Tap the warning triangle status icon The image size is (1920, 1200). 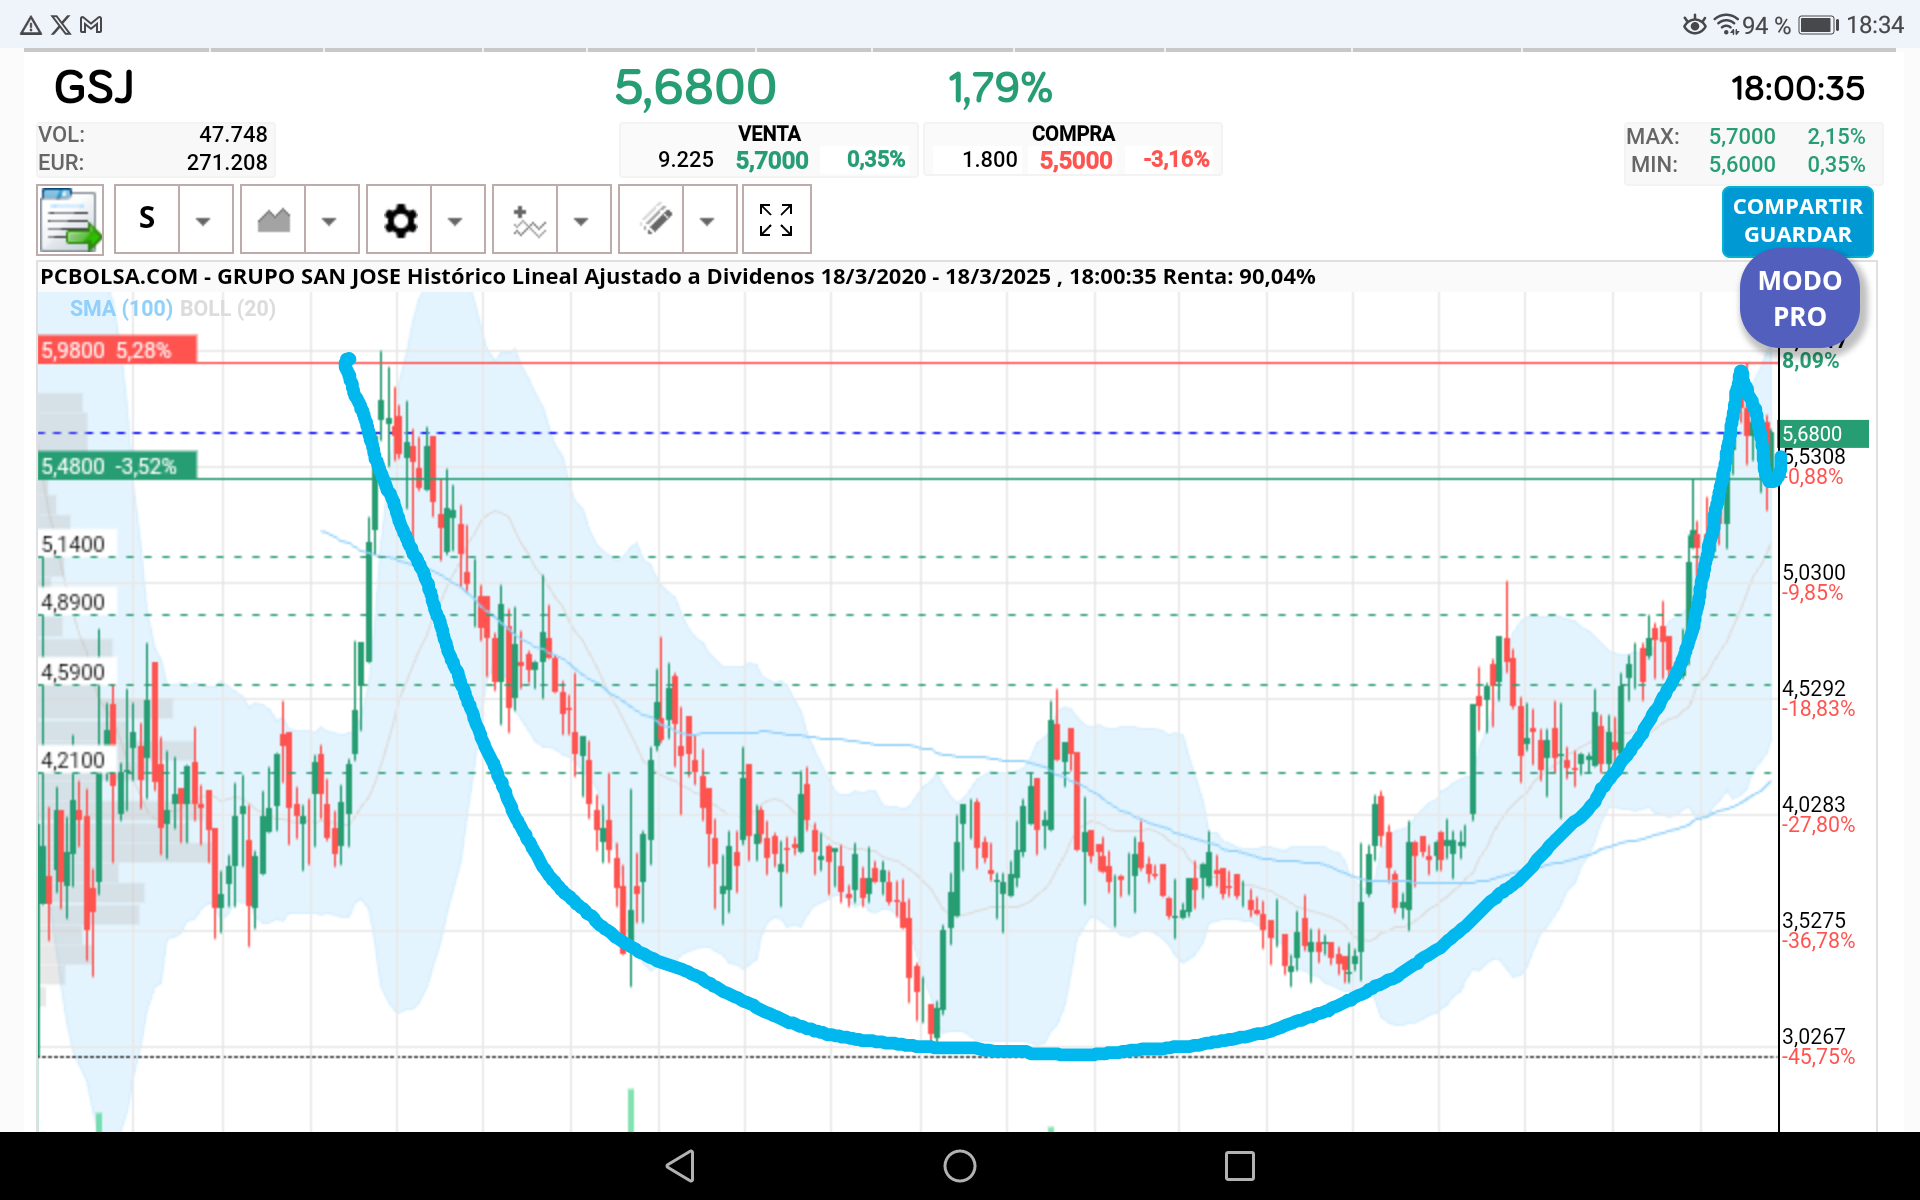31,25
